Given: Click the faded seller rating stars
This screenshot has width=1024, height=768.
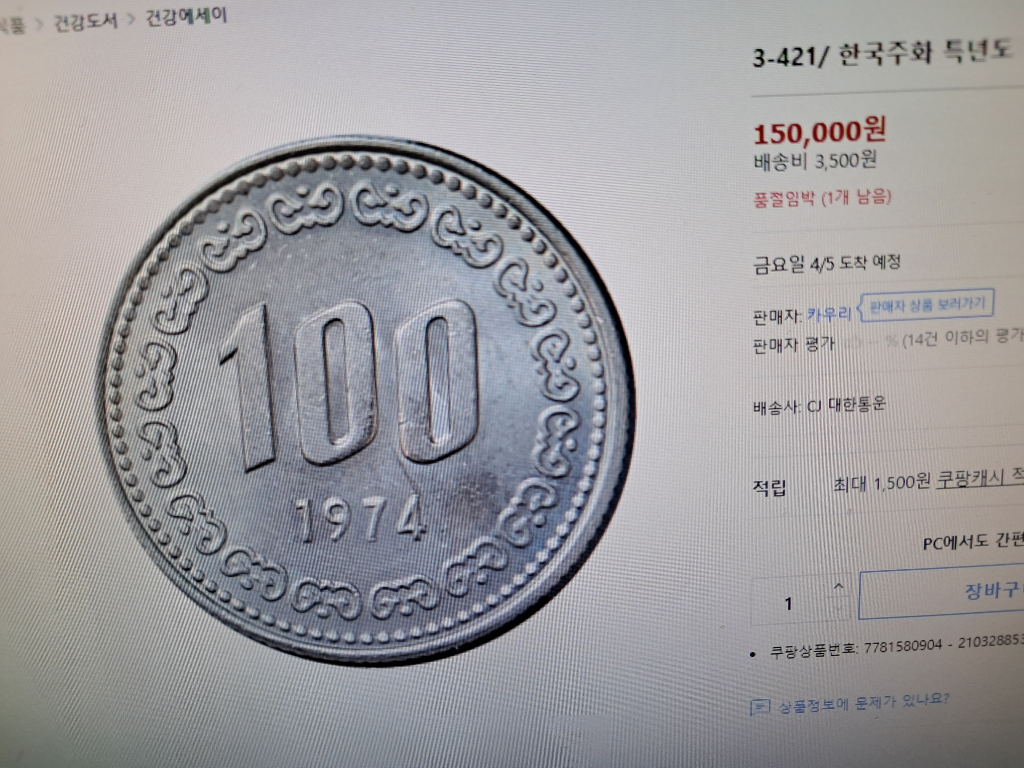Looking at the screenshot, I should pos(865,342).
